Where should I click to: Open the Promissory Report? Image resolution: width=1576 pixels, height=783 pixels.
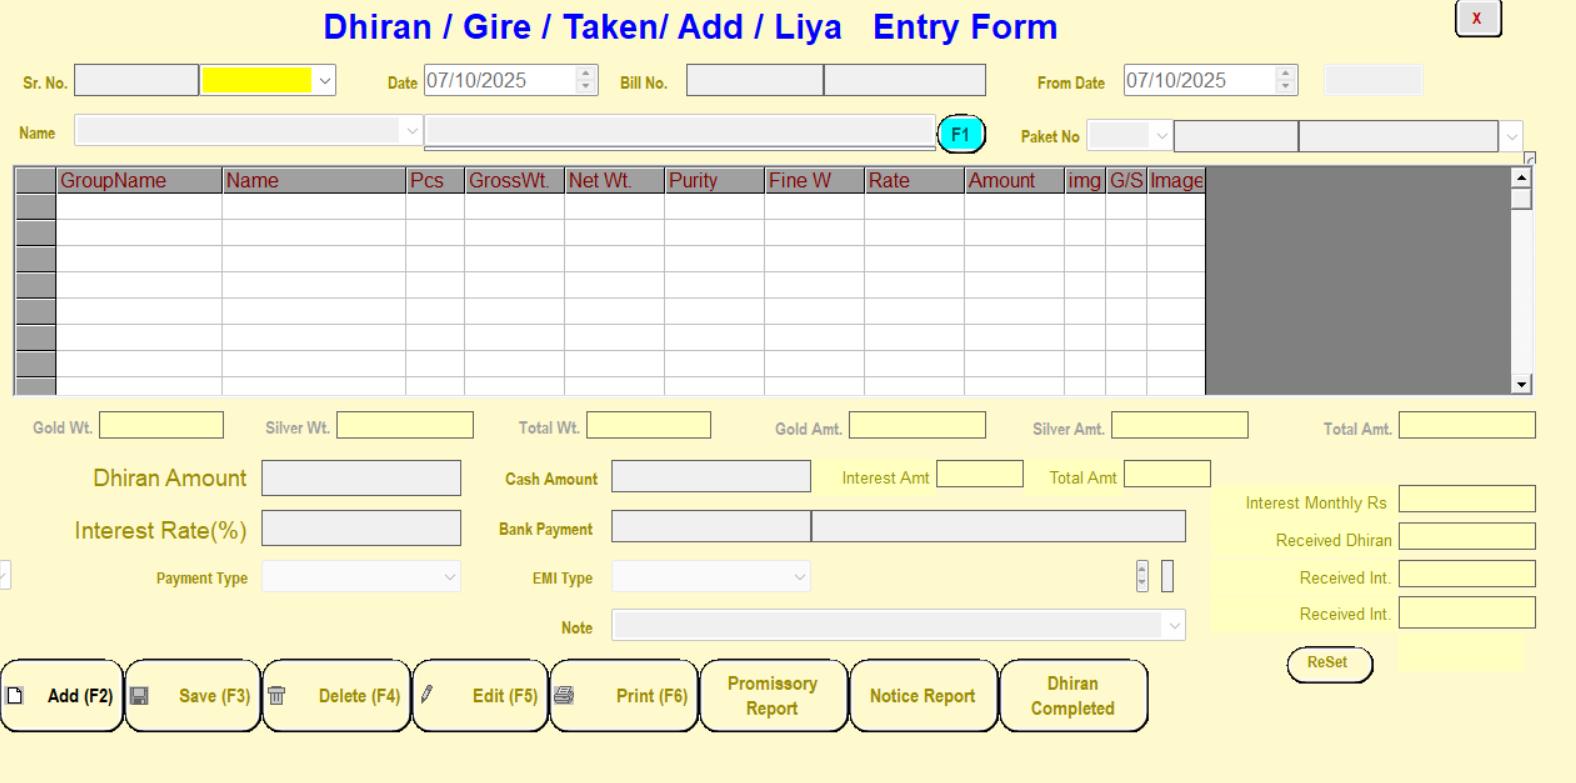coord(773,696)
